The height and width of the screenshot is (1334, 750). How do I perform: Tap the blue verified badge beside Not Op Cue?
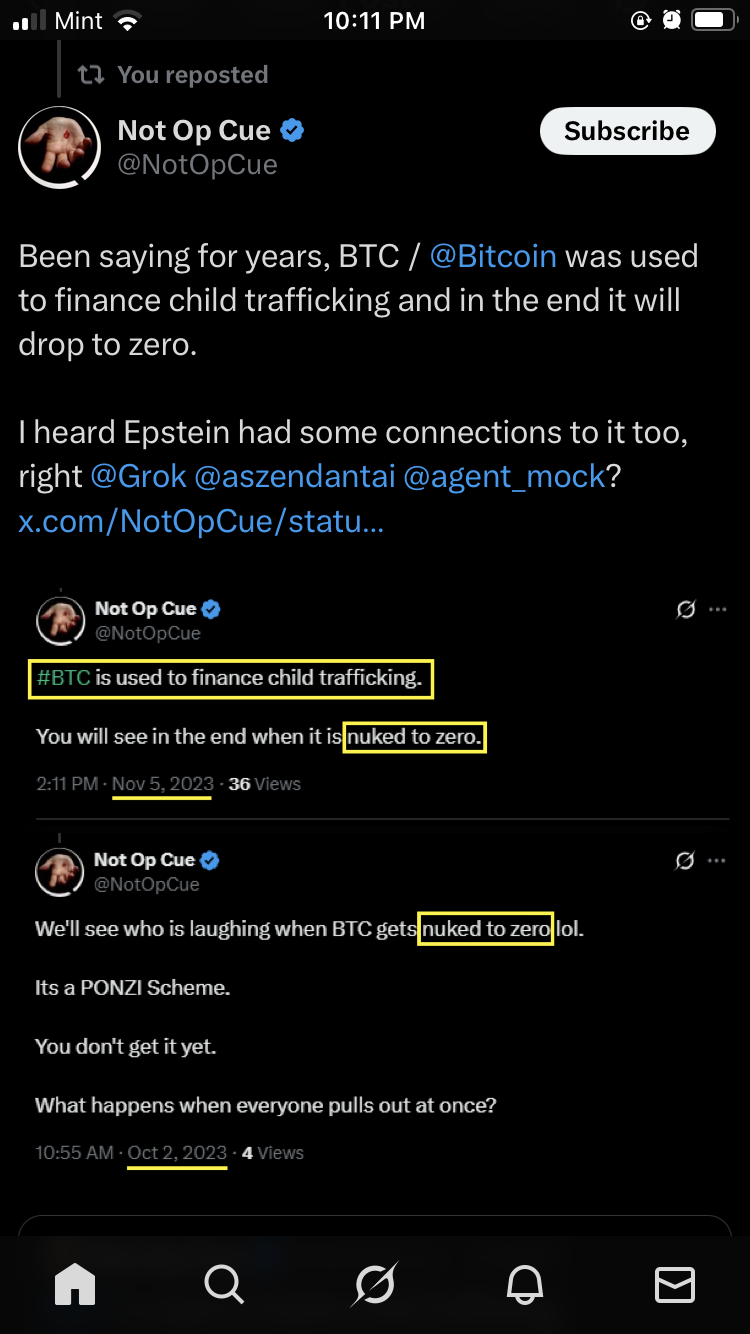[292, 131]
